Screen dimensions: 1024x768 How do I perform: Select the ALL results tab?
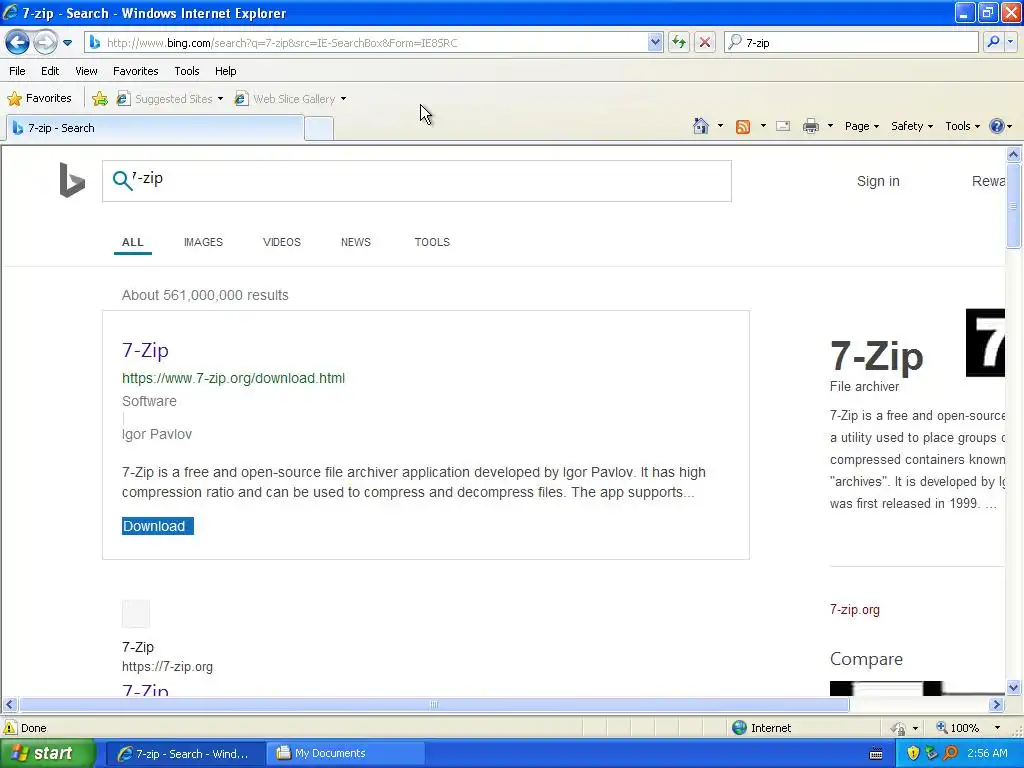133,242
